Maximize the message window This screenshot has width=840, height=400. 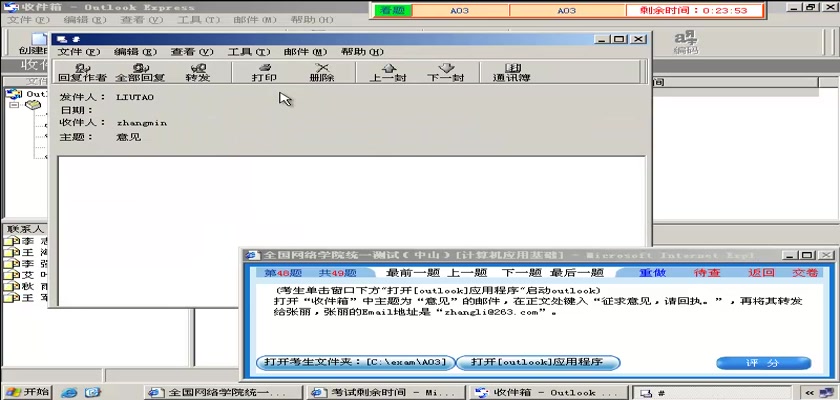619,39
